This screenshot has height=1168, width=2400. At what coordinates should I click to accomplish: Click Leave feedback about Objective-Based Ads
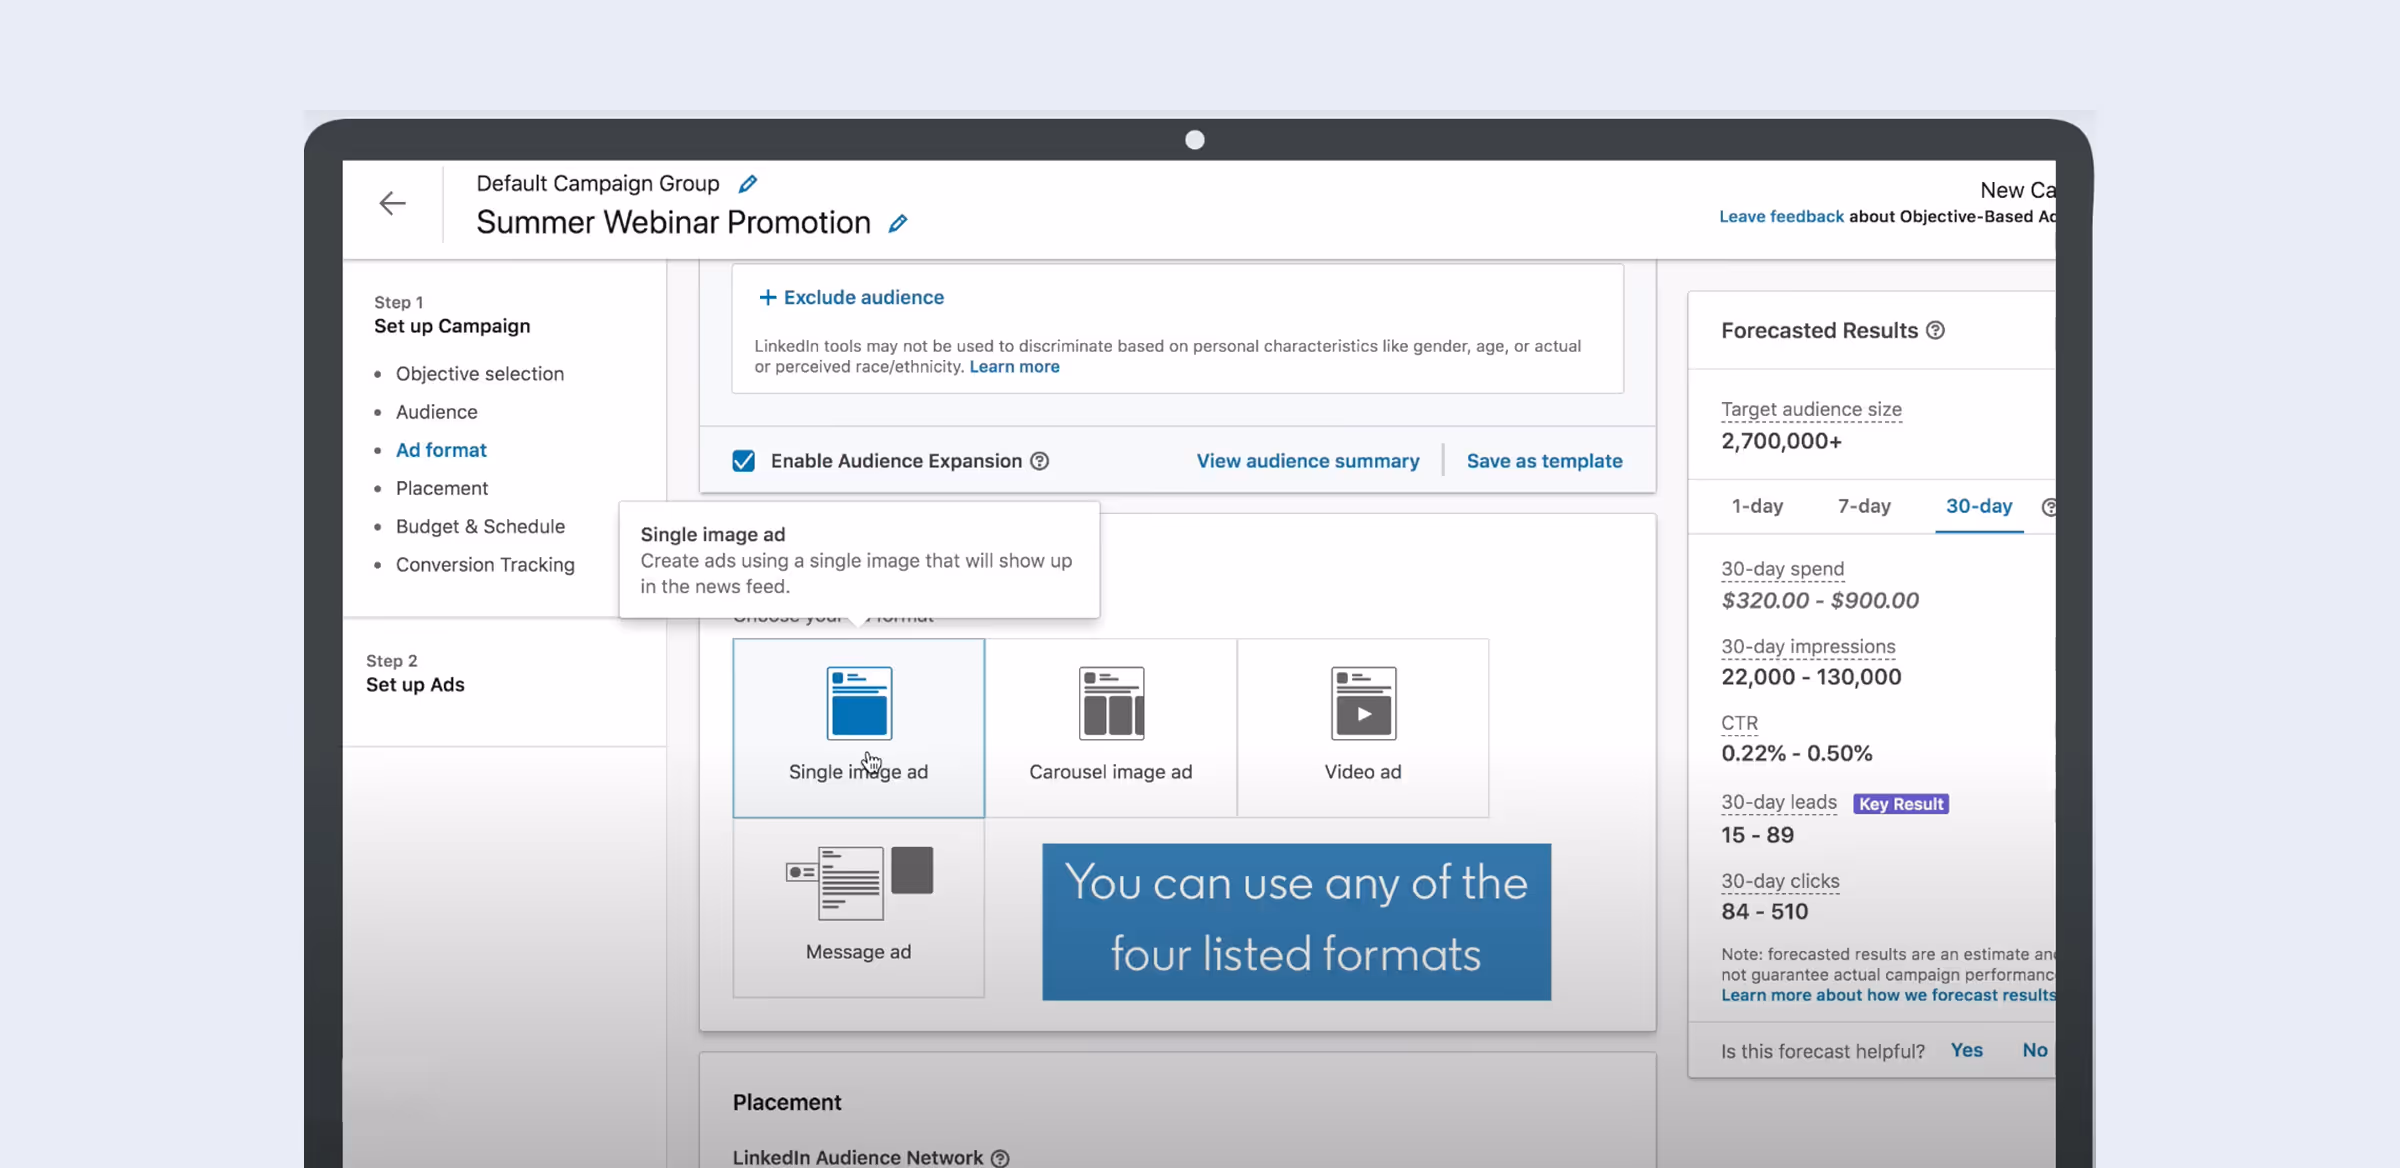coord(1781,216)
